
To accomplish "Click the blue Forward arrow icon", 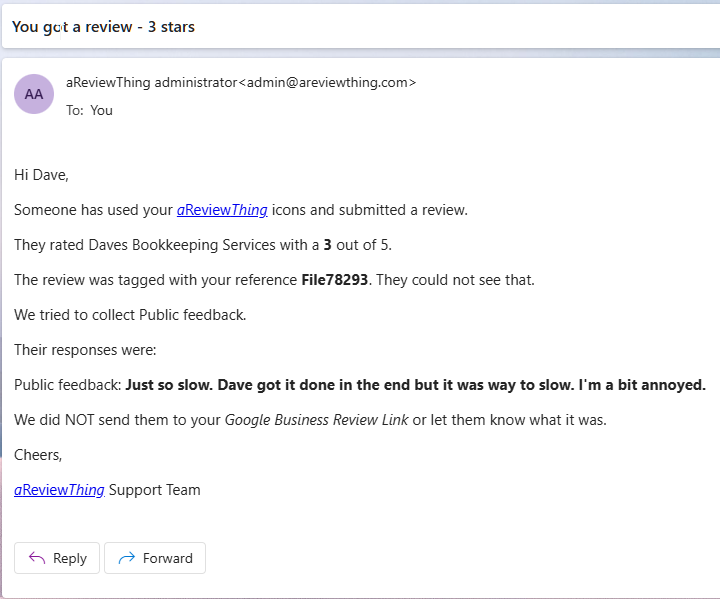I will click(126, 558).
